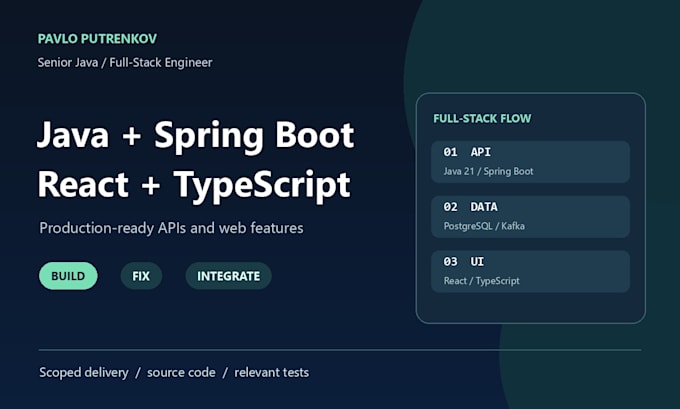Click 'PostgreSQL / Kafka' text
The height and width of the screenshot is (409, 680).
484,226
